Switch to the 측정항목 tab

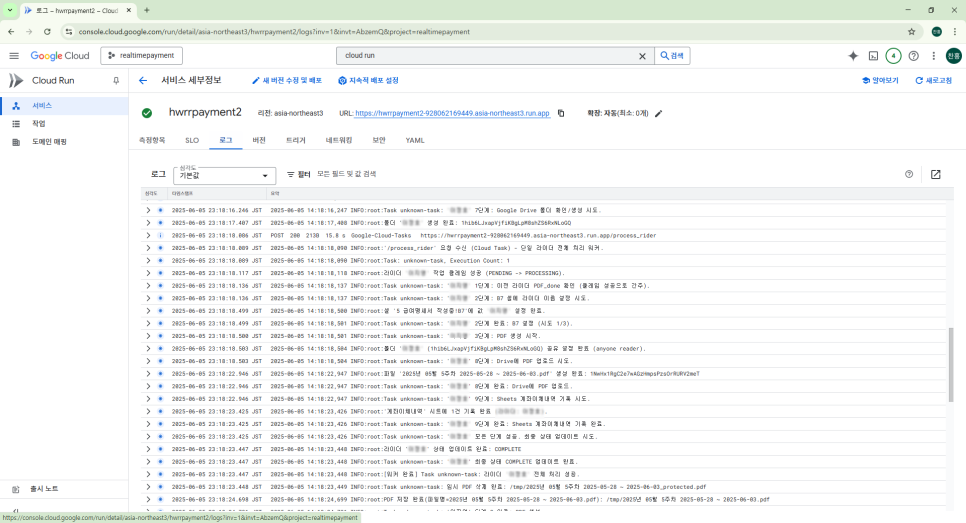click(152, 140)
